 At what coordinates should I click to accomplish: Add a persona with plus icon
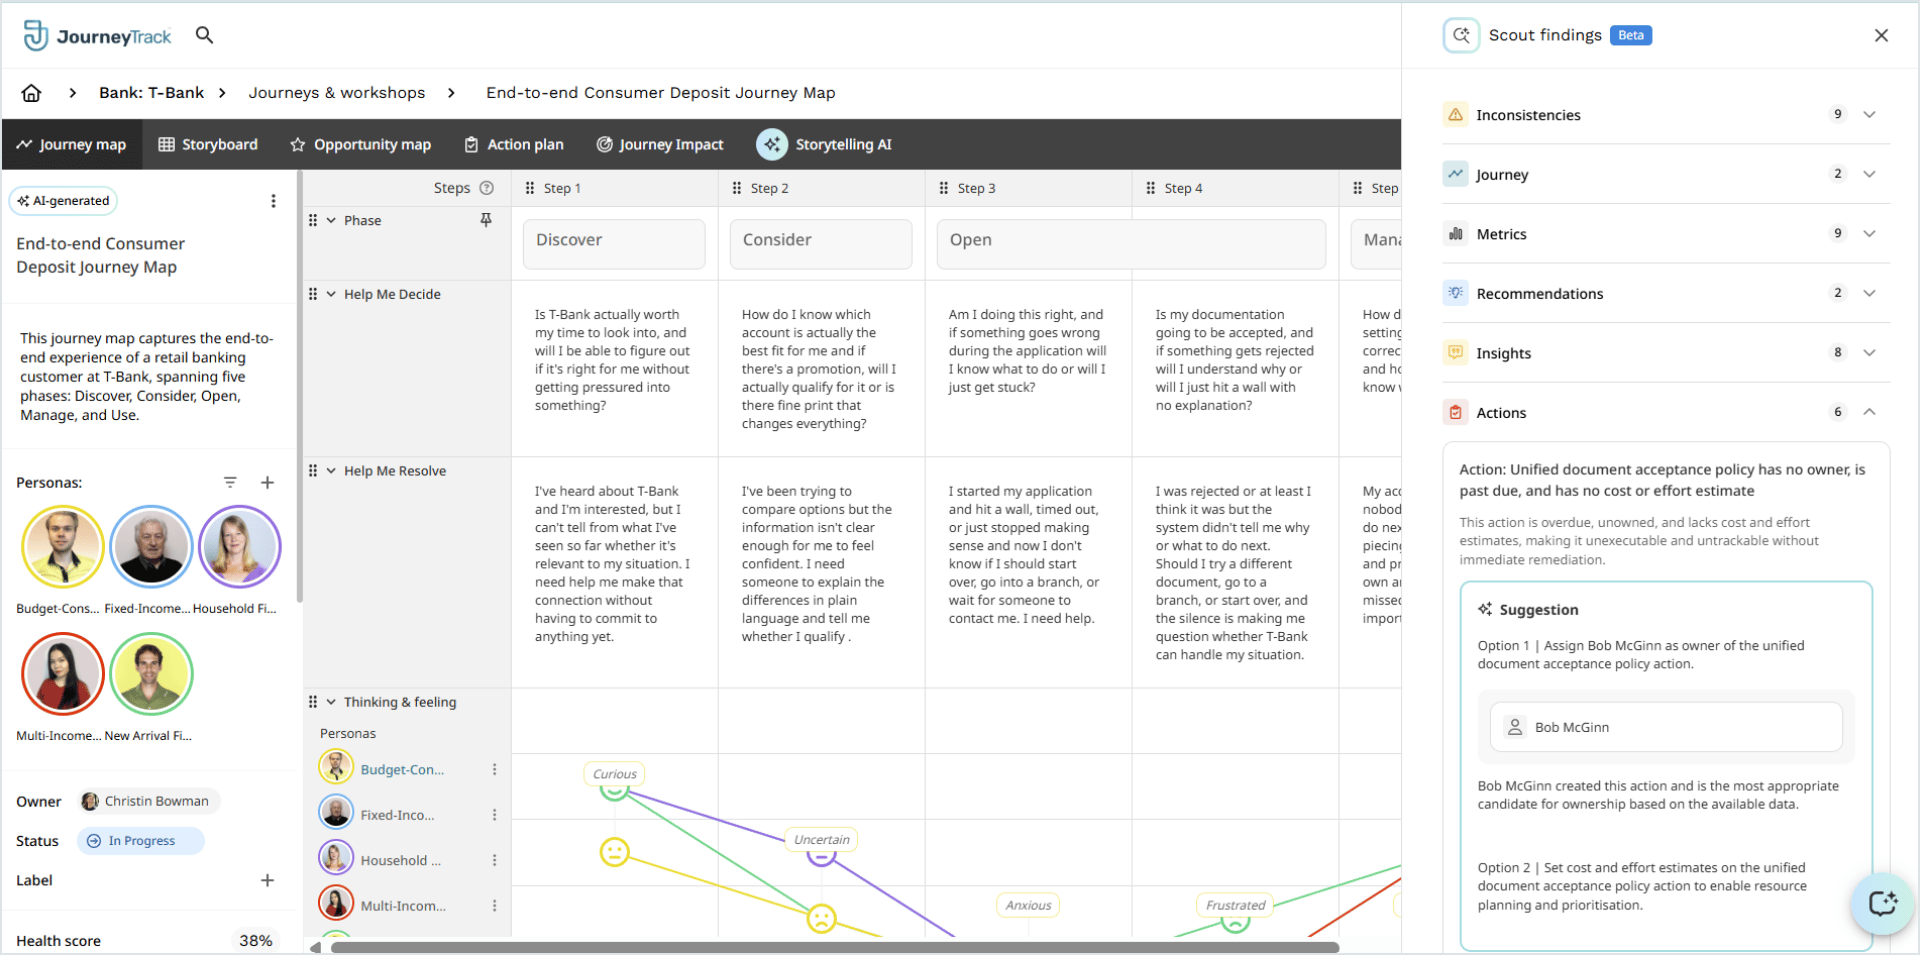coord(268,482)
